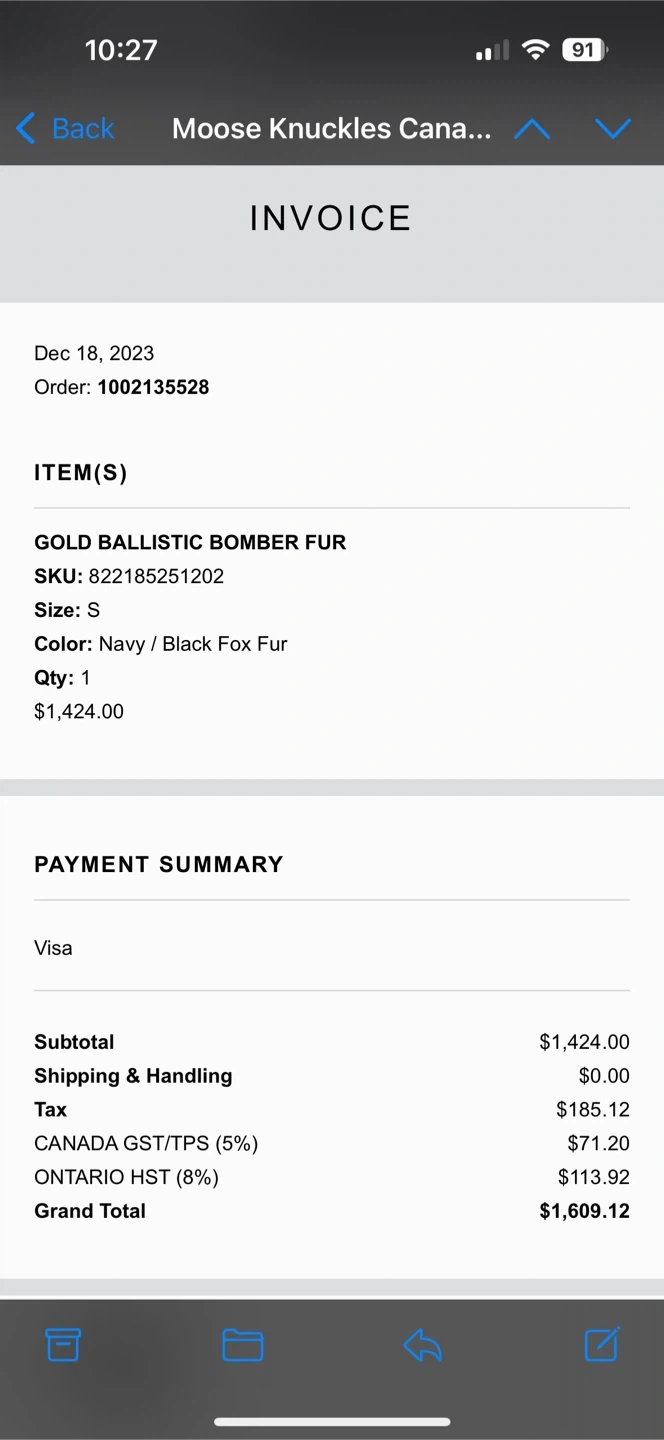Tap the Back button
Screen dimensions: 664x1440
[x=66, y=129]
